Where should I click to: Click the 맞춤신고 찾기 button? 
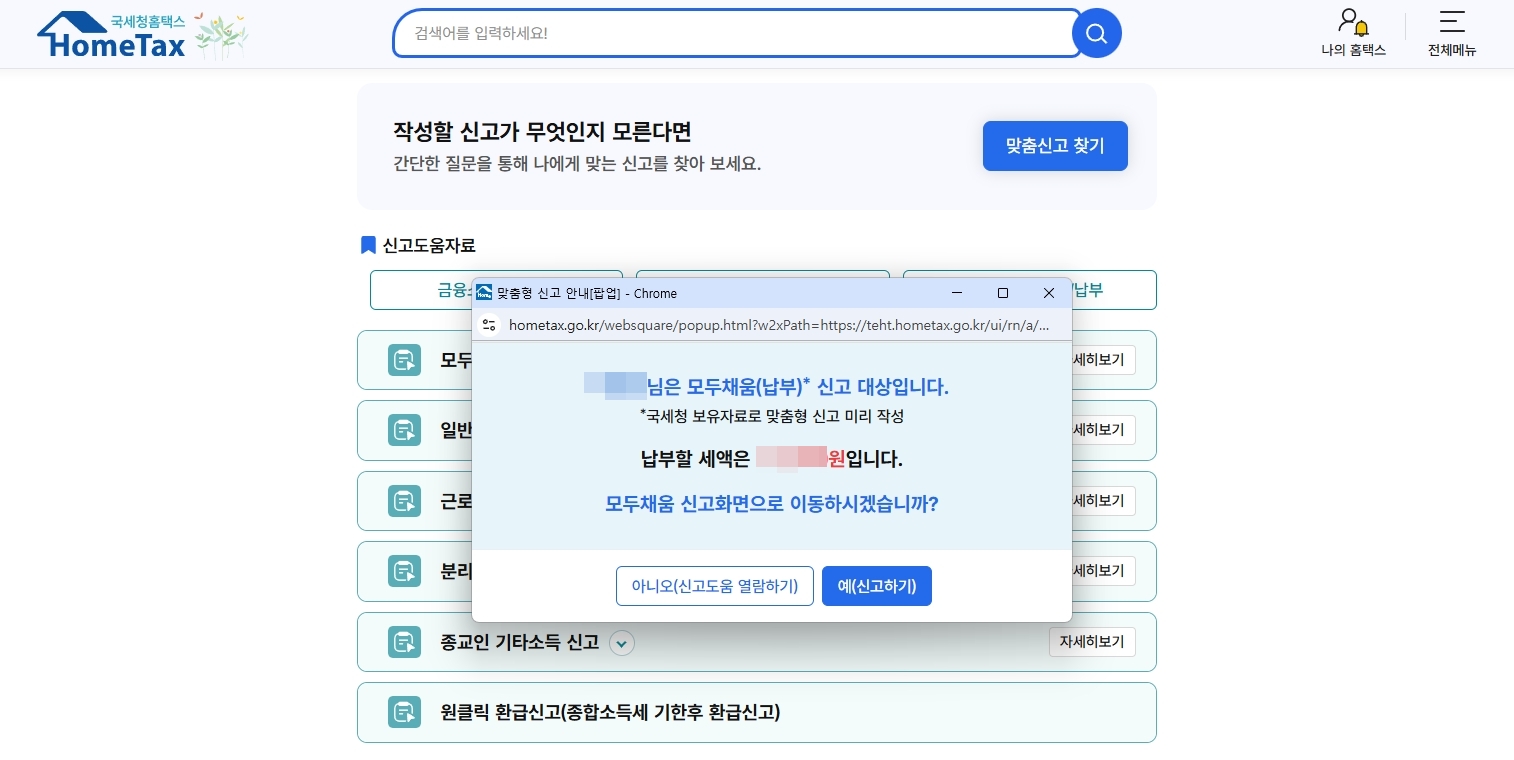click(1055, 146)
